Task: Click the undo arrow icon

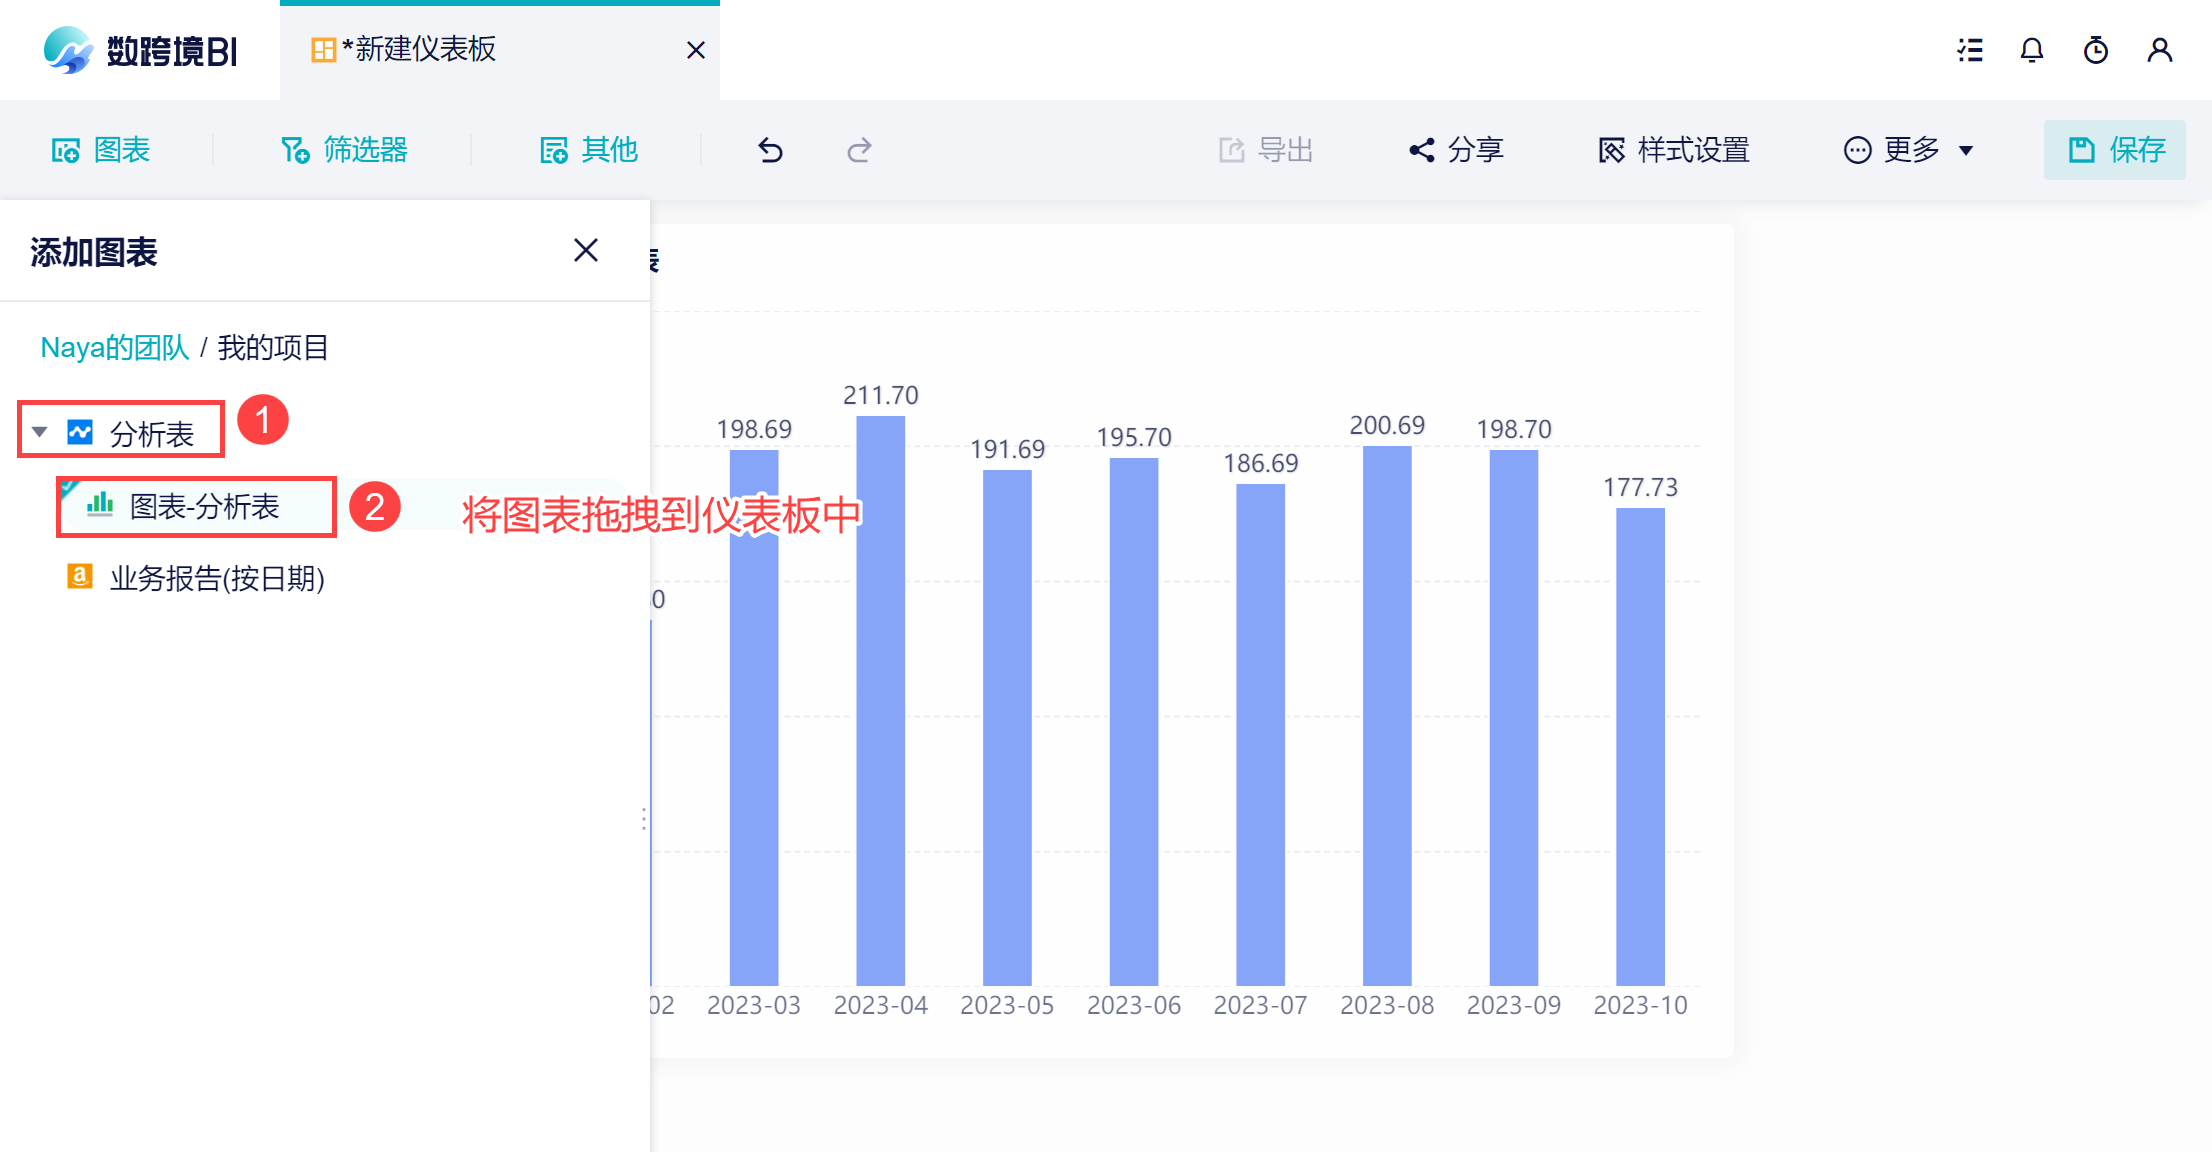Action: coord(770,150)
